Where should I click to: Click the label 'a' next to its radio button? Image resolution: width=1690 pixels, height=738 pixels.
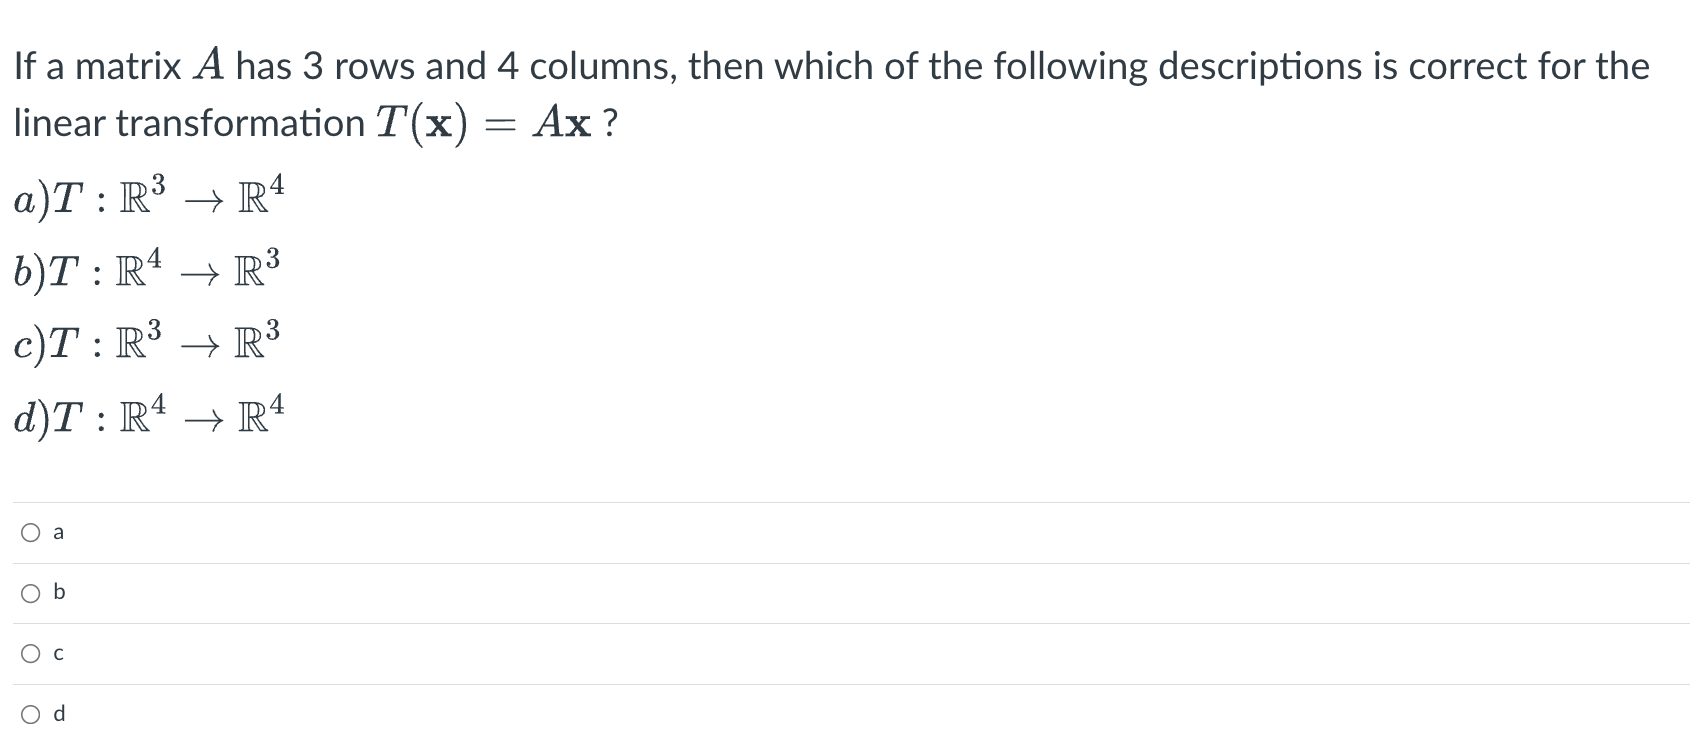[58, 532]
